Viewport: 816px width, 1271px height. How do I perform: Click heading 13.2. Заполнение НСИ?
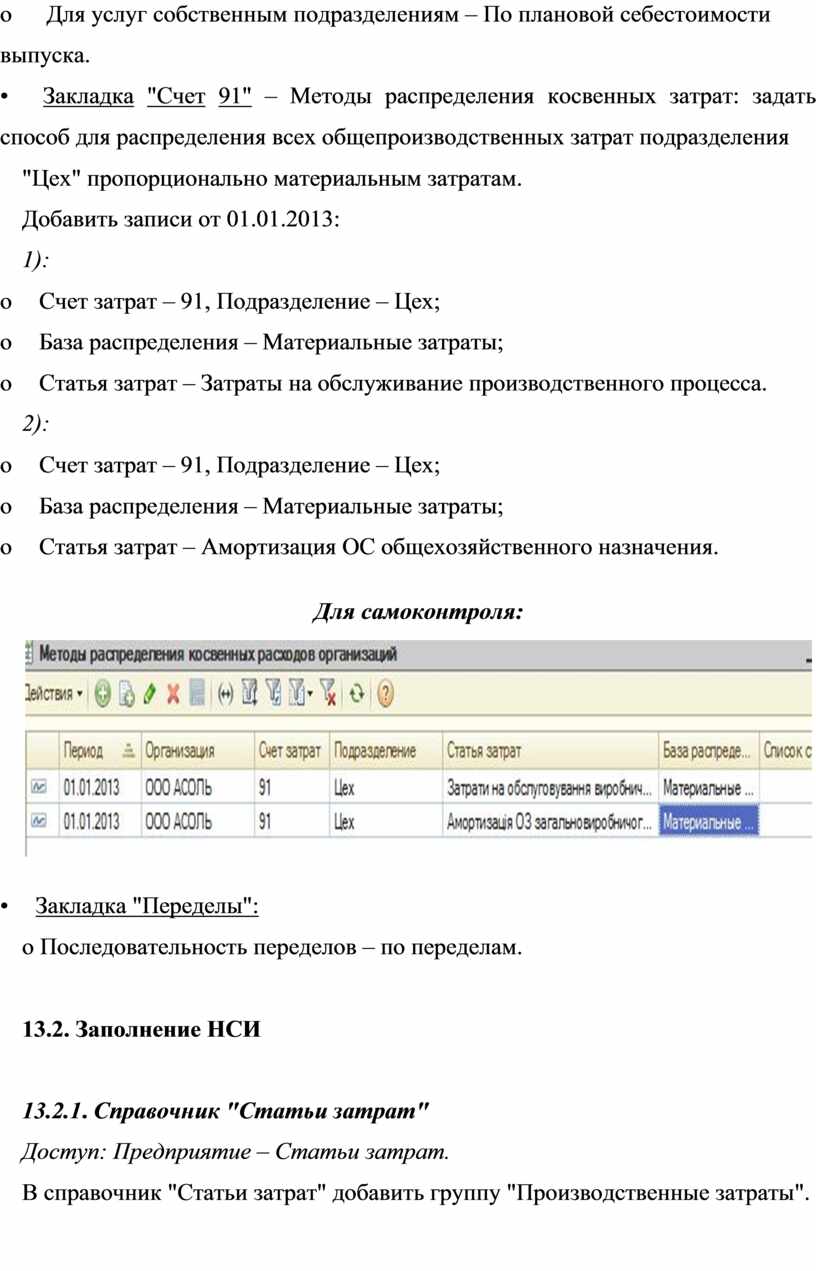pyautogui.click(x=141, y=1029)
